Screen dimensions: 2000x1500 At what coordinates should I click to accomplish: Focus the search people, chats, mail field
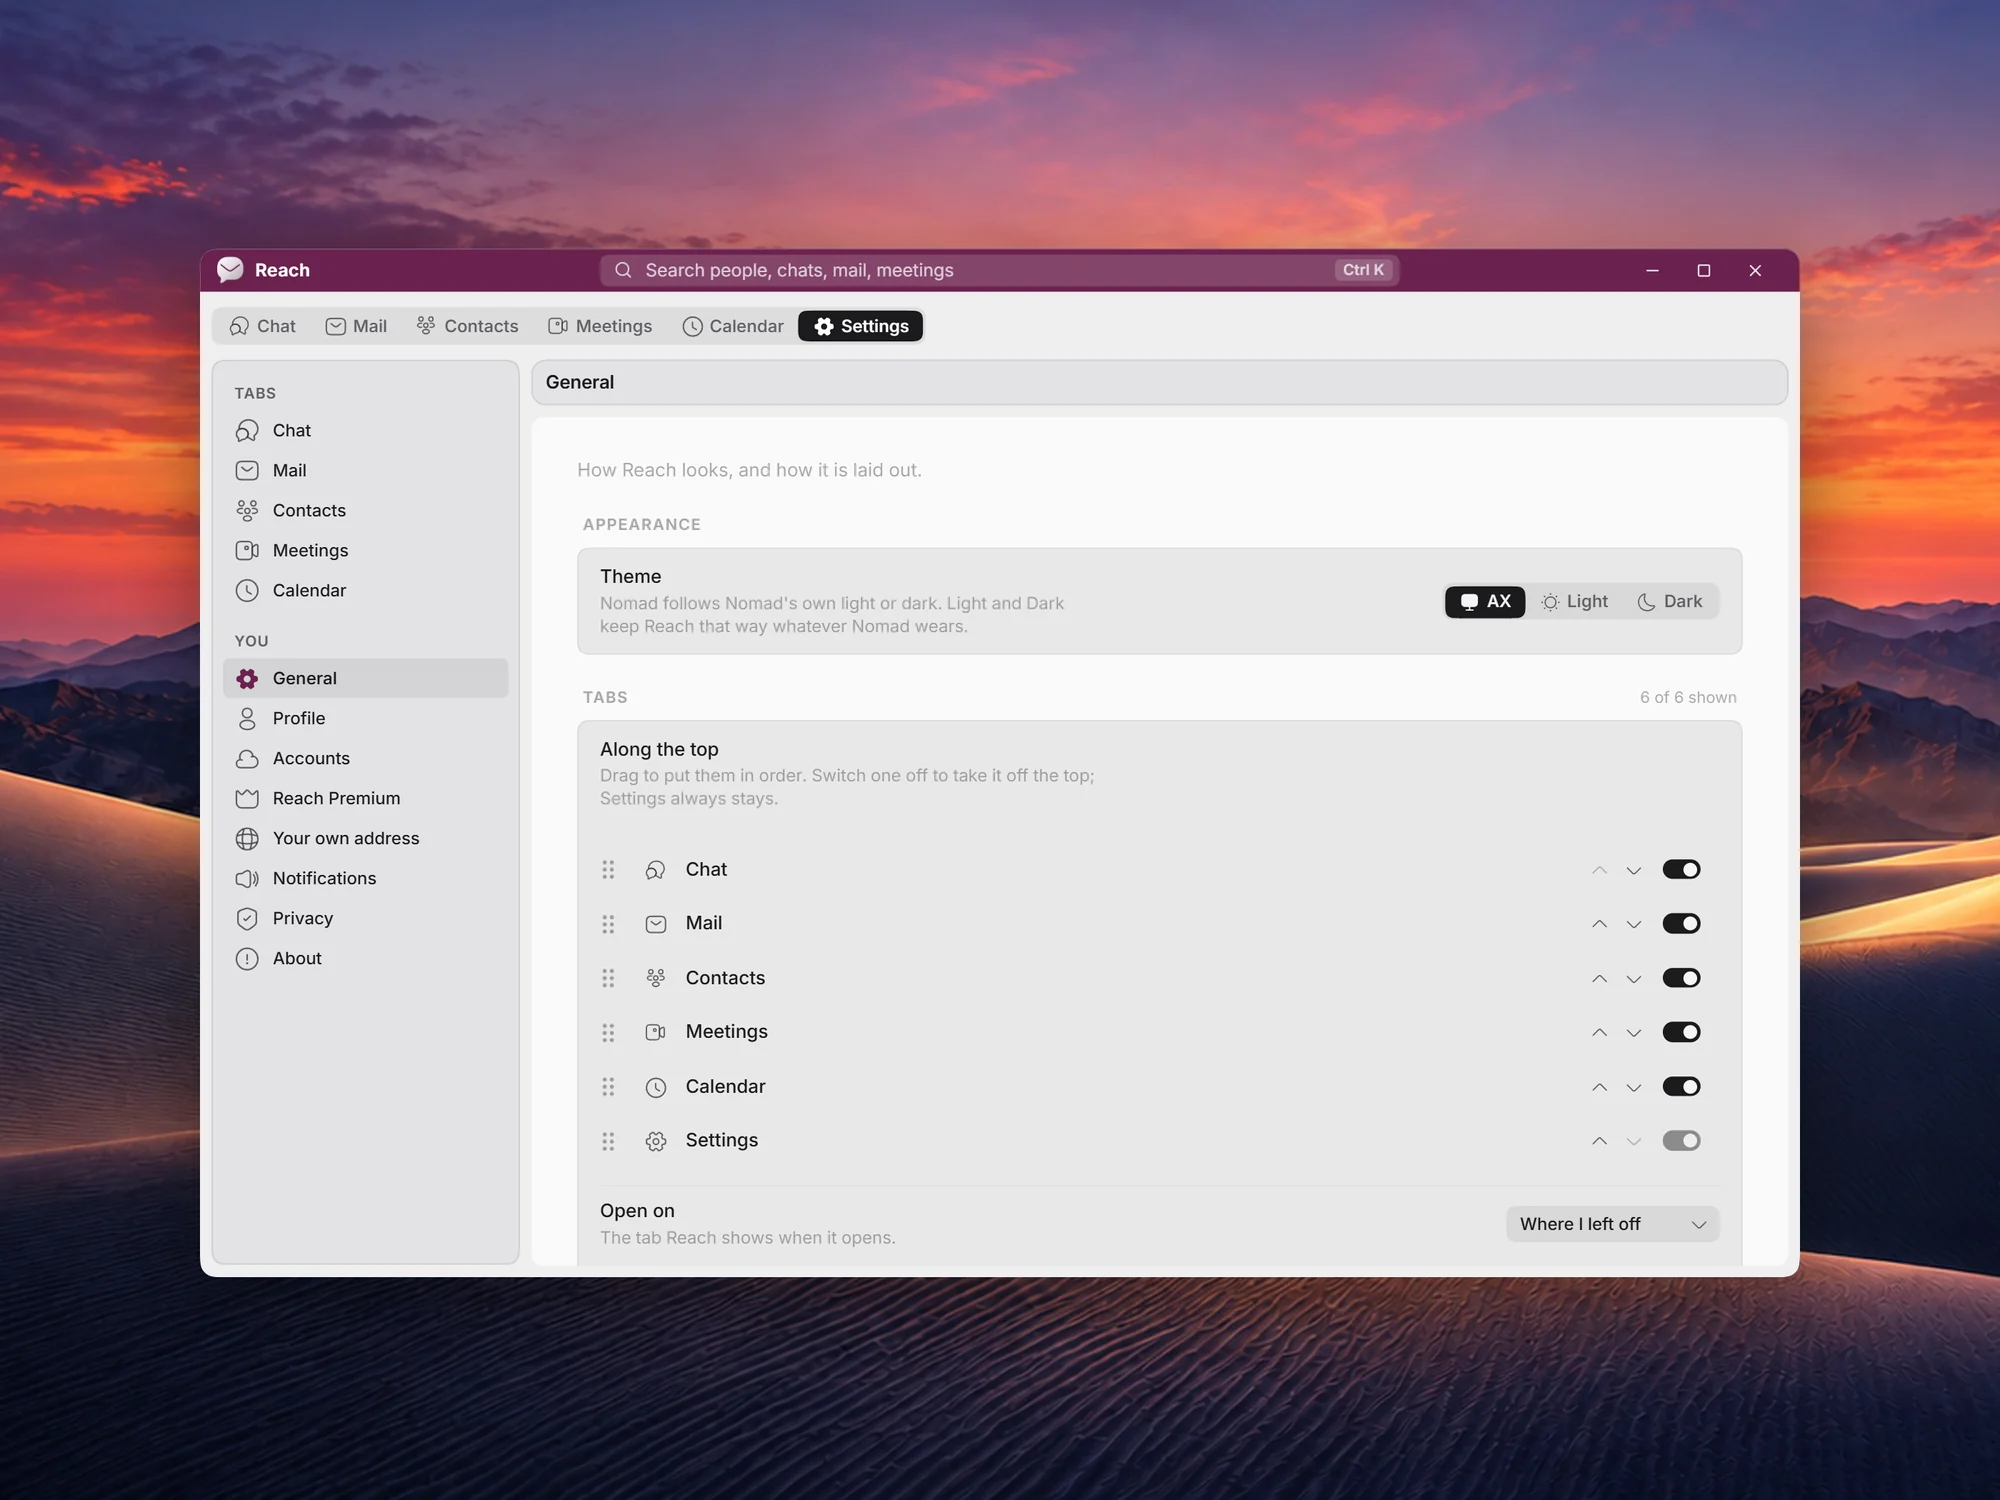click(x=999, y=270)
